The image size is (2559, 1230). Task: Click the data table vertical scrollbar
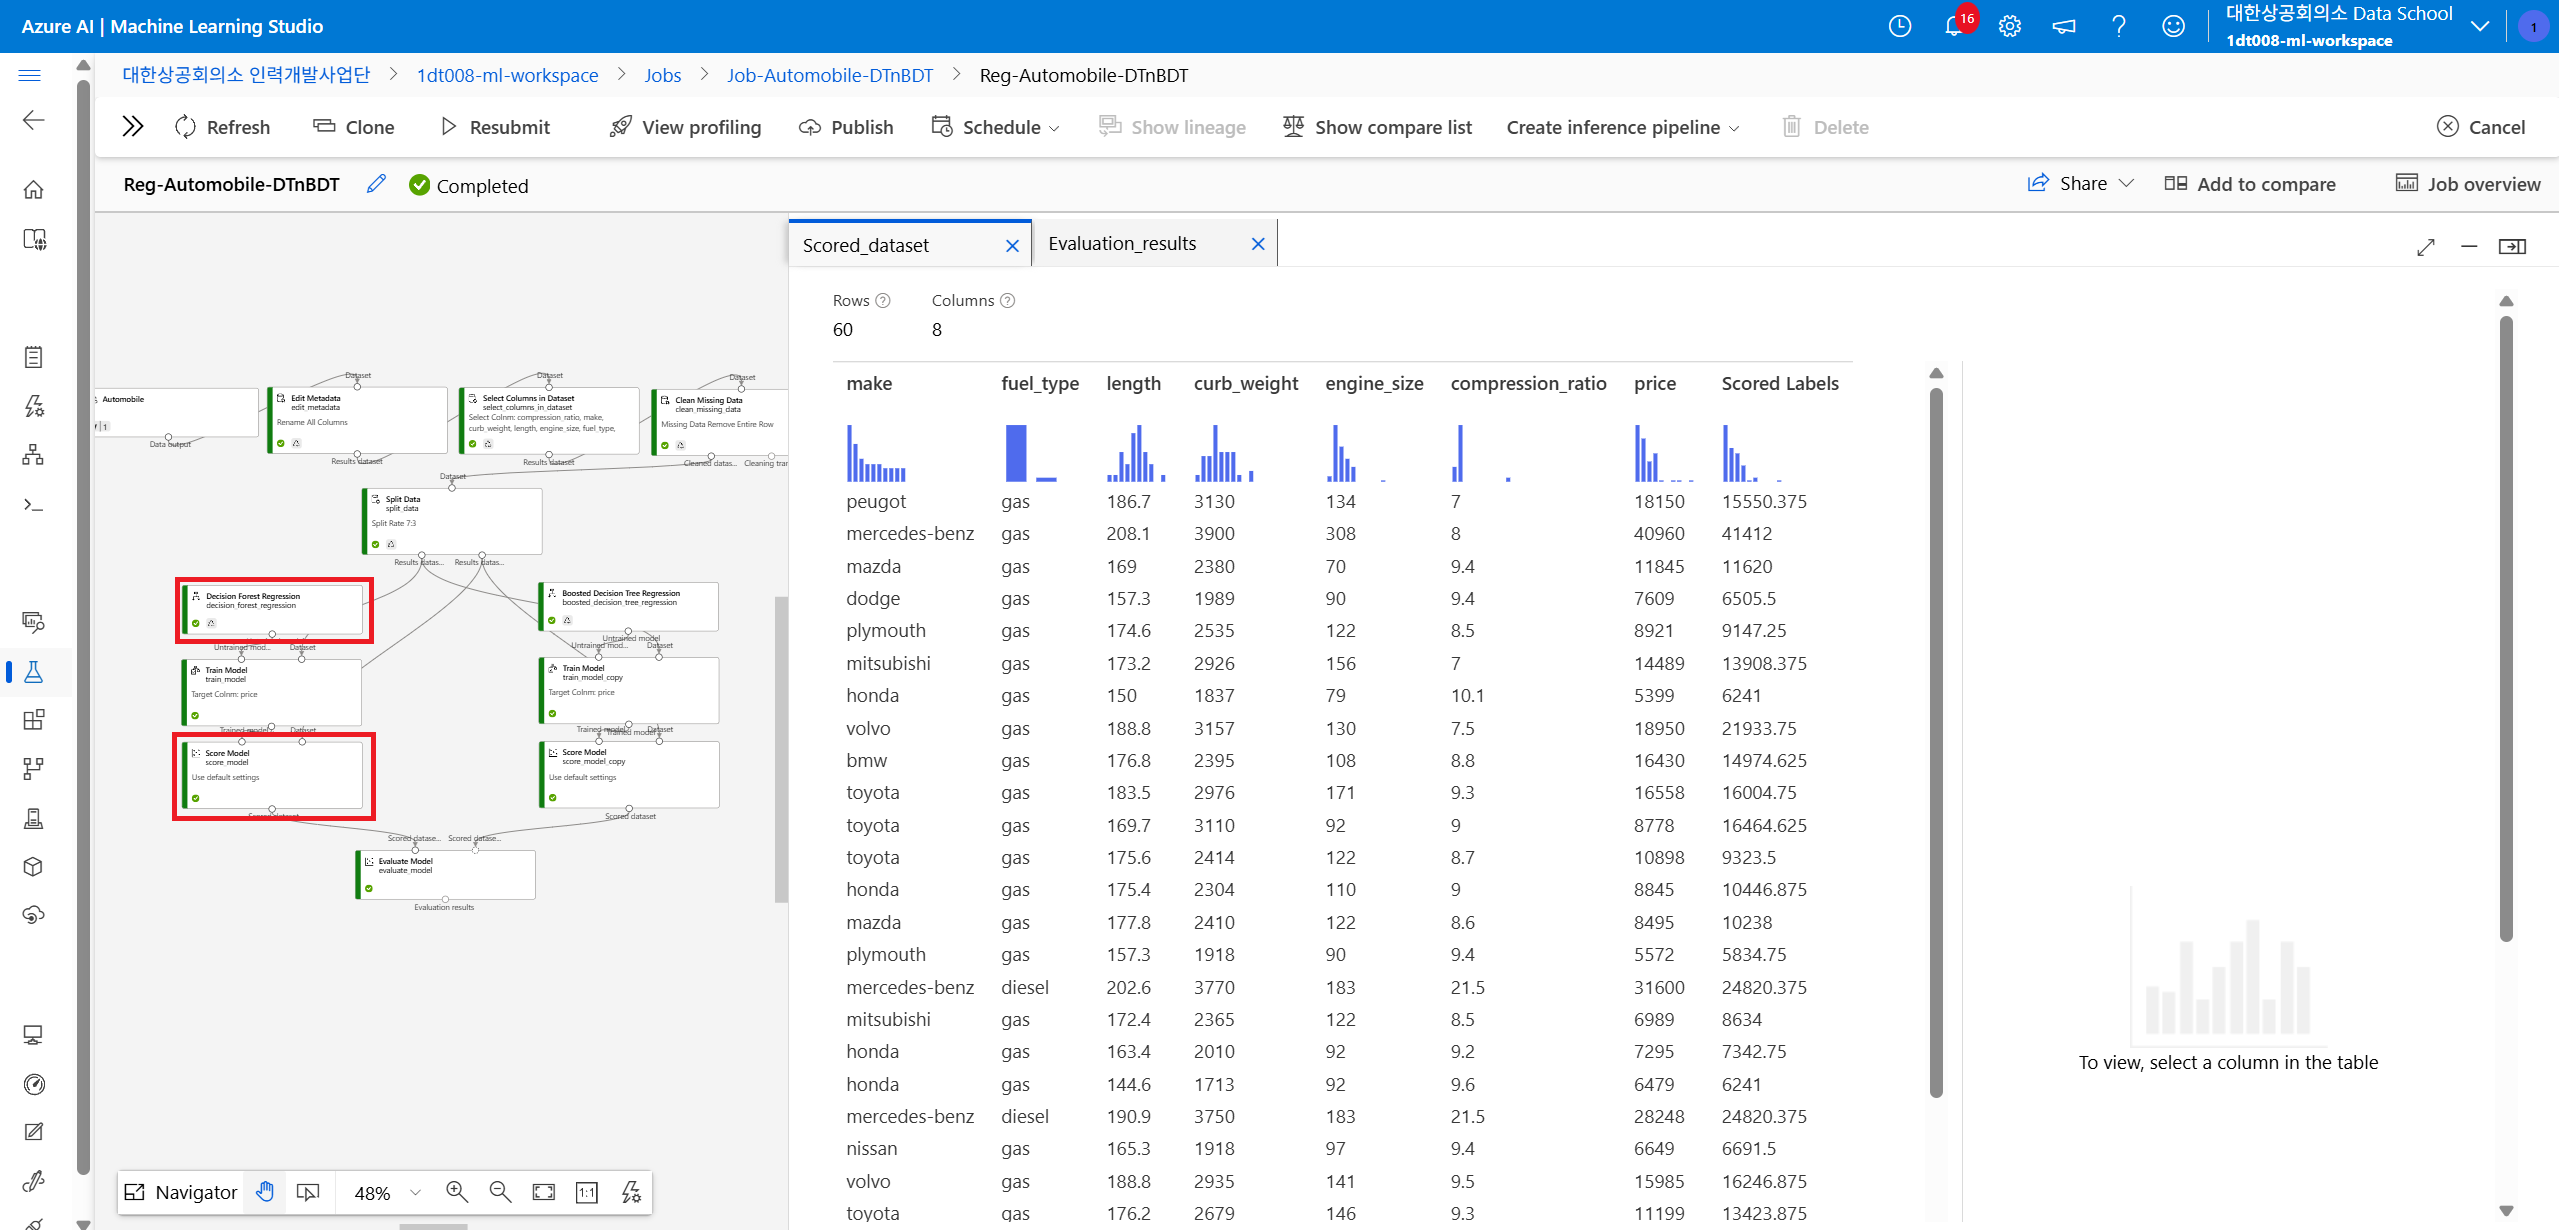coord(1936,740)
